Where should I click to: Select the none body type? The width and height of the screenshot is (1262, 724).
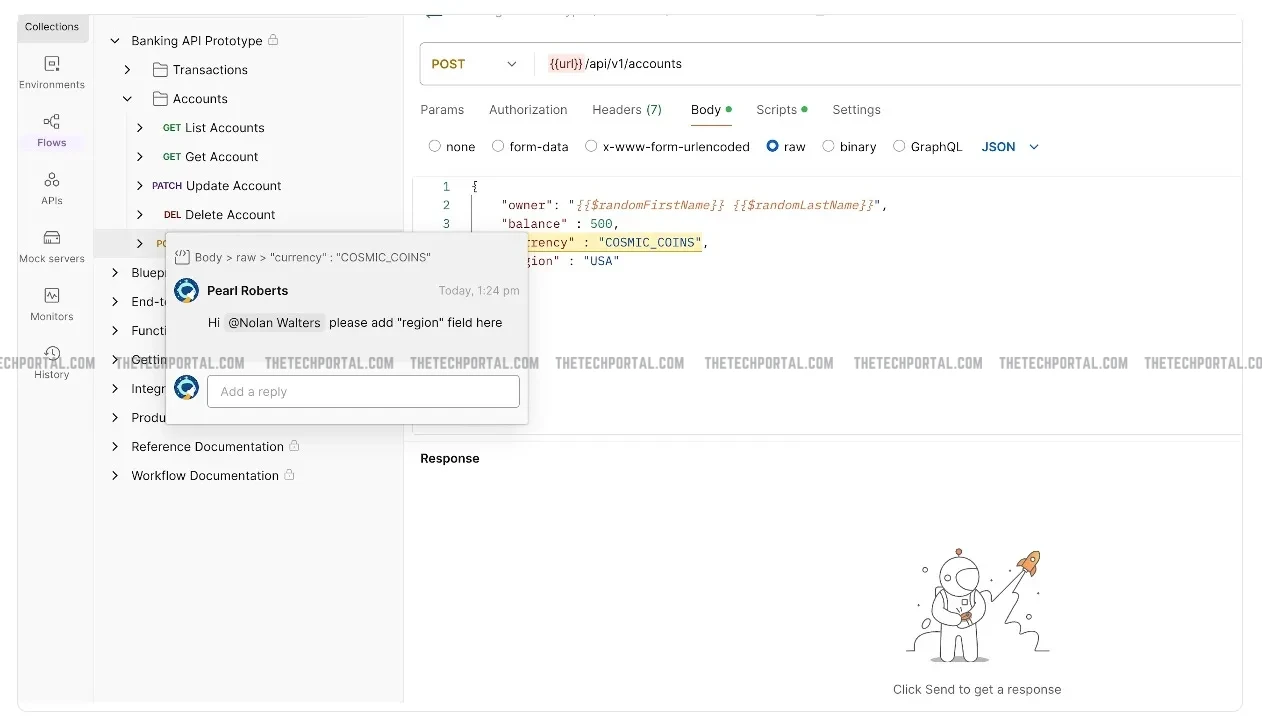(435, 146)
